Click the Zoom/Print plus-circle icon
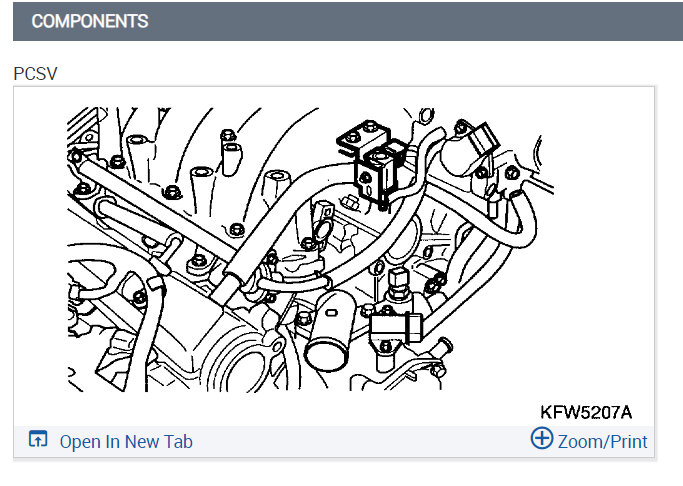Image resolution: width=683 pixels, height=486 pixels. (541, 438)
